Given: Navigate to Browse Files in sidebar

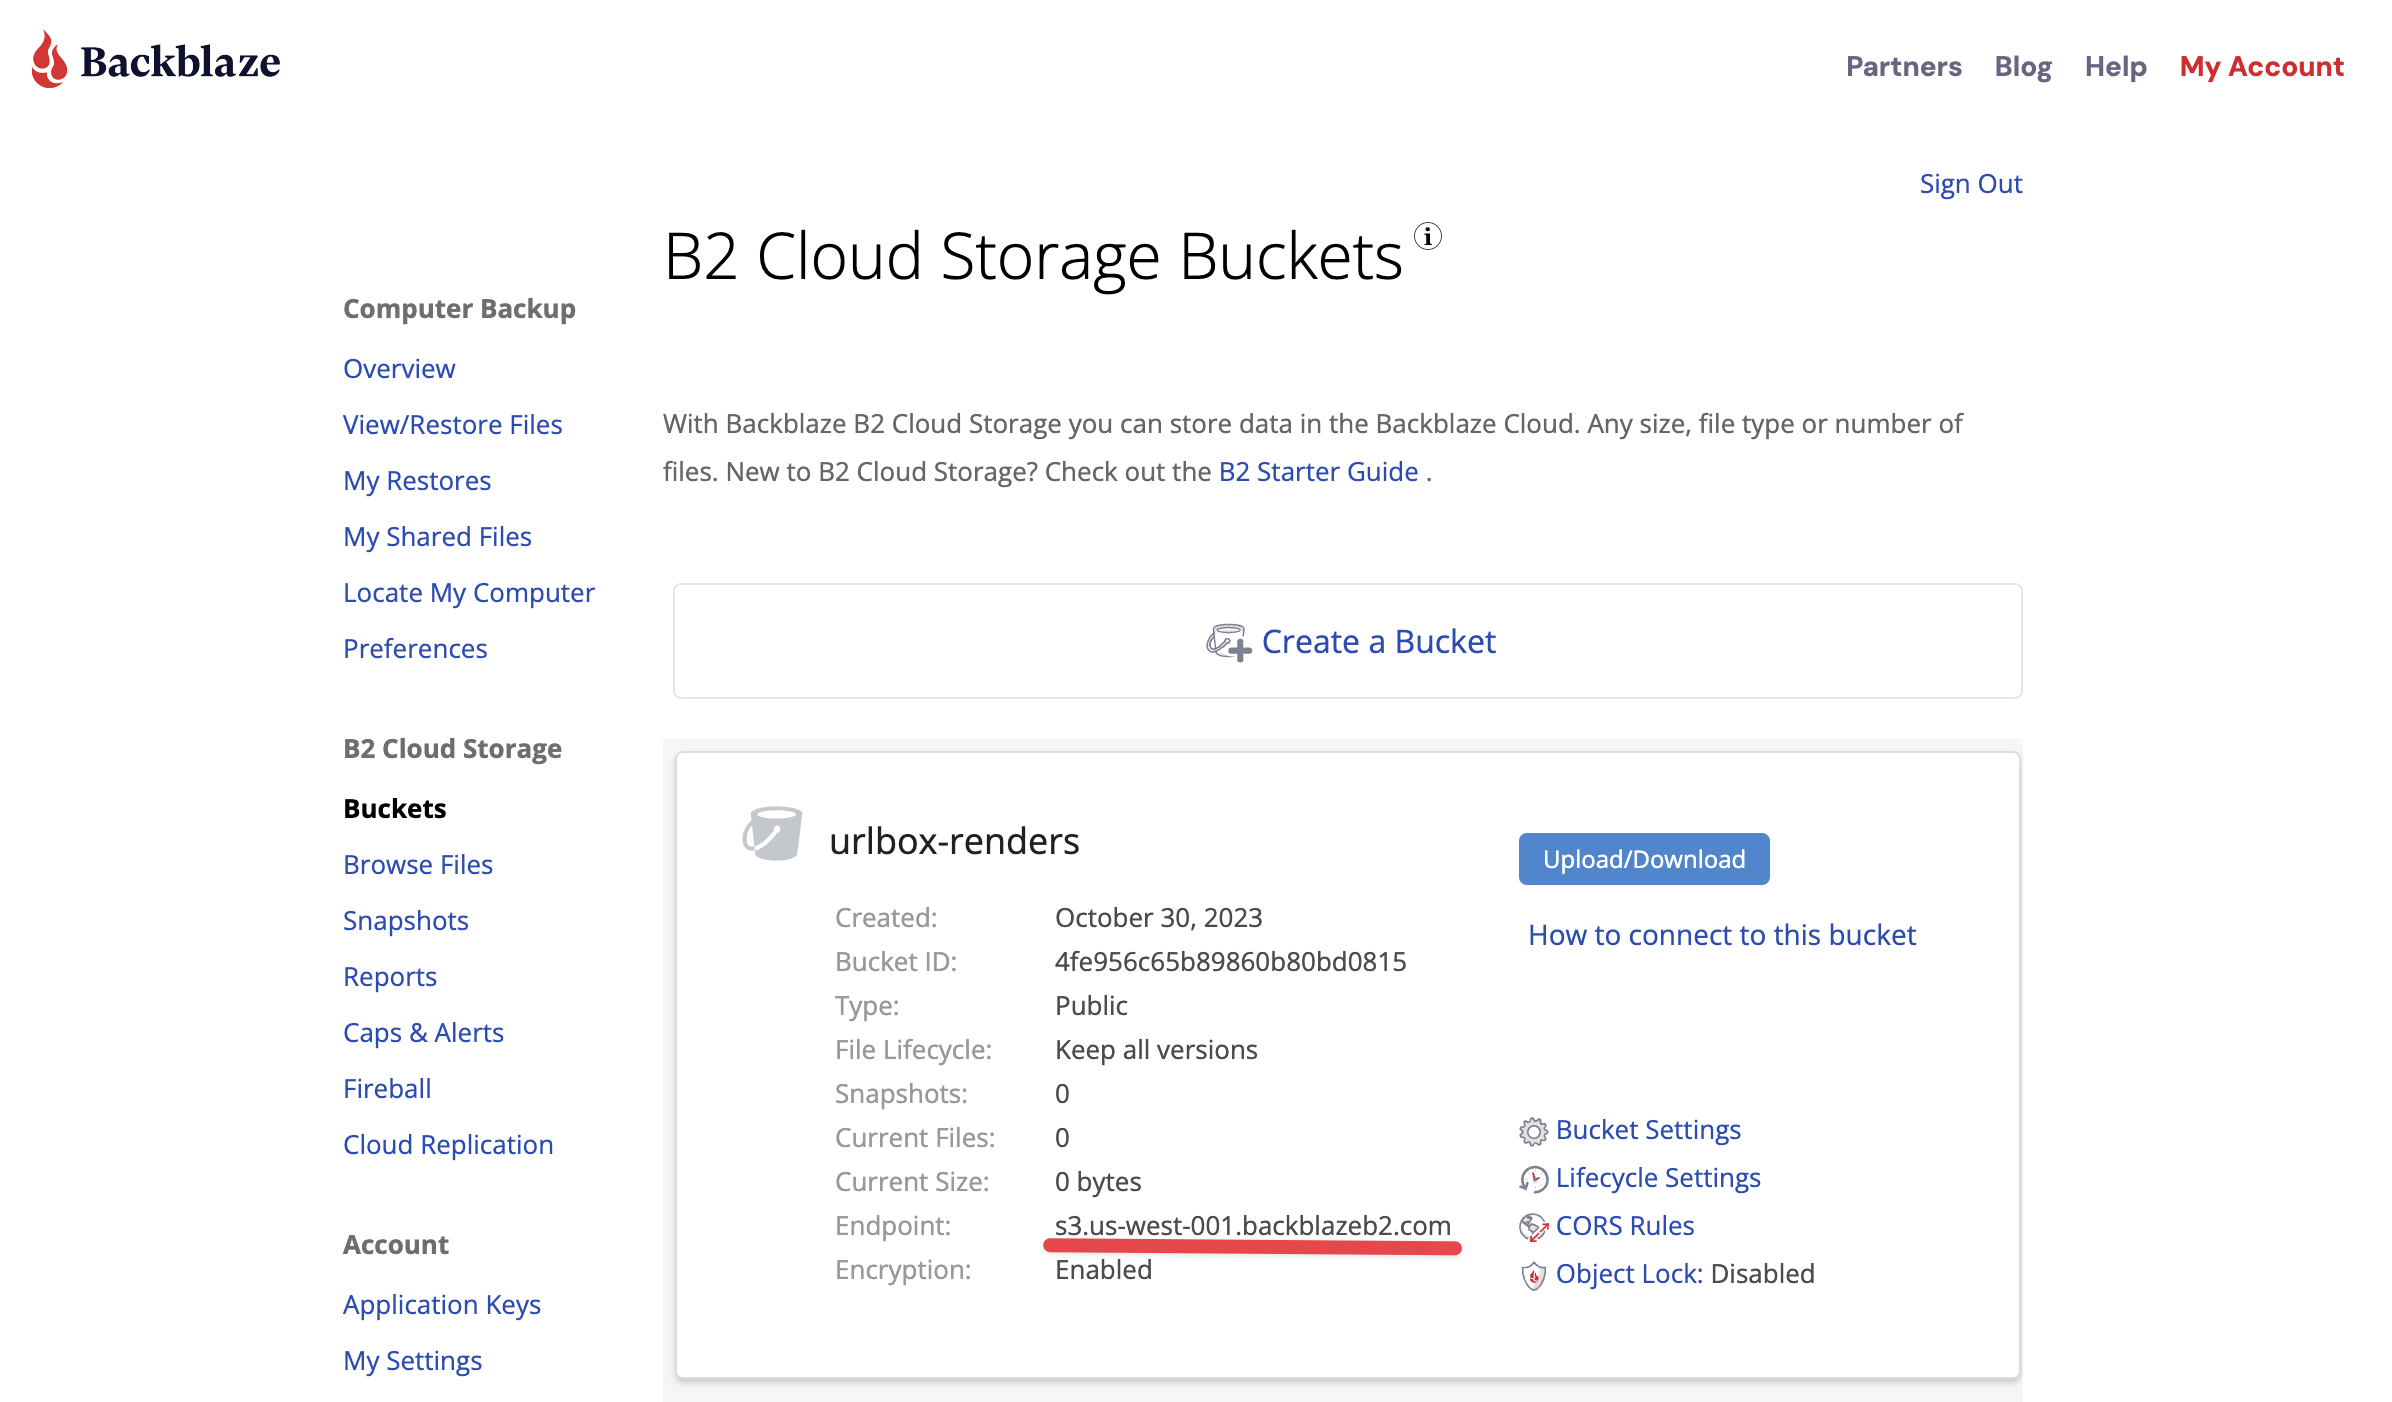Looking at the screenshot, I should [x=418, y=864].
